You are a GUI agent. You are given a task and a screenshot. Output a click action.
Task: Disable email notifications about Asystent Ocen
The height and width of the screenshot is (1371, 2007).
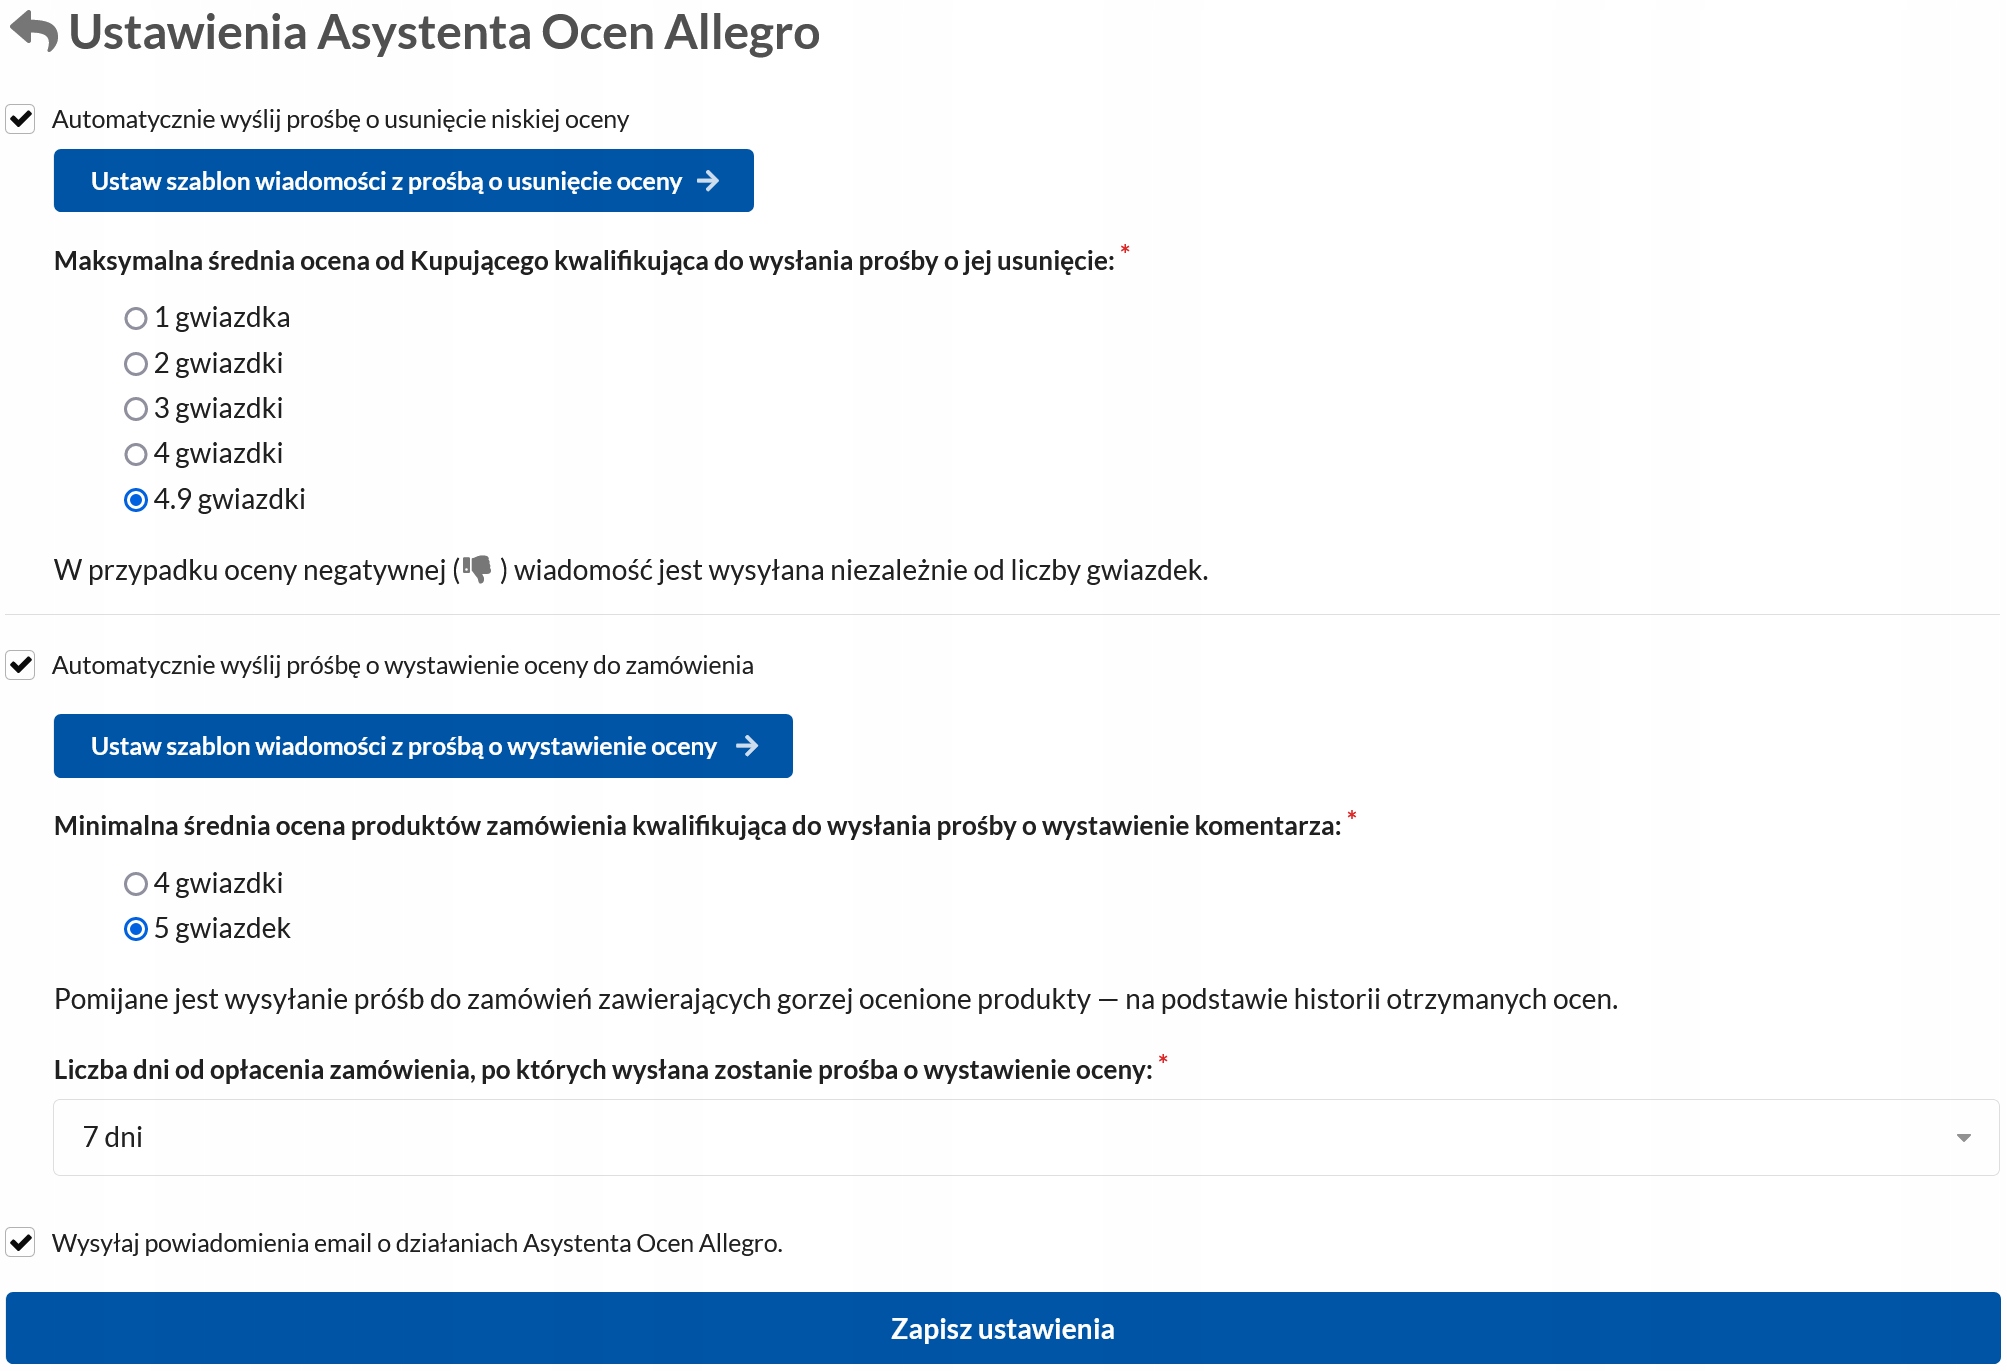coord(21,1243)
